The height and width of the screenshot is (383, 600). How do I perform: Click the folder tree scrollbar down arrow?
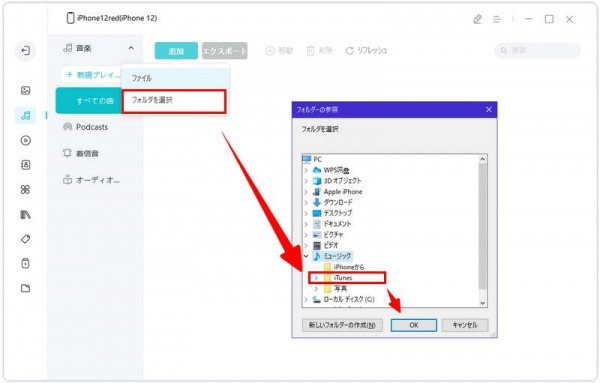(x=483, y=303)
